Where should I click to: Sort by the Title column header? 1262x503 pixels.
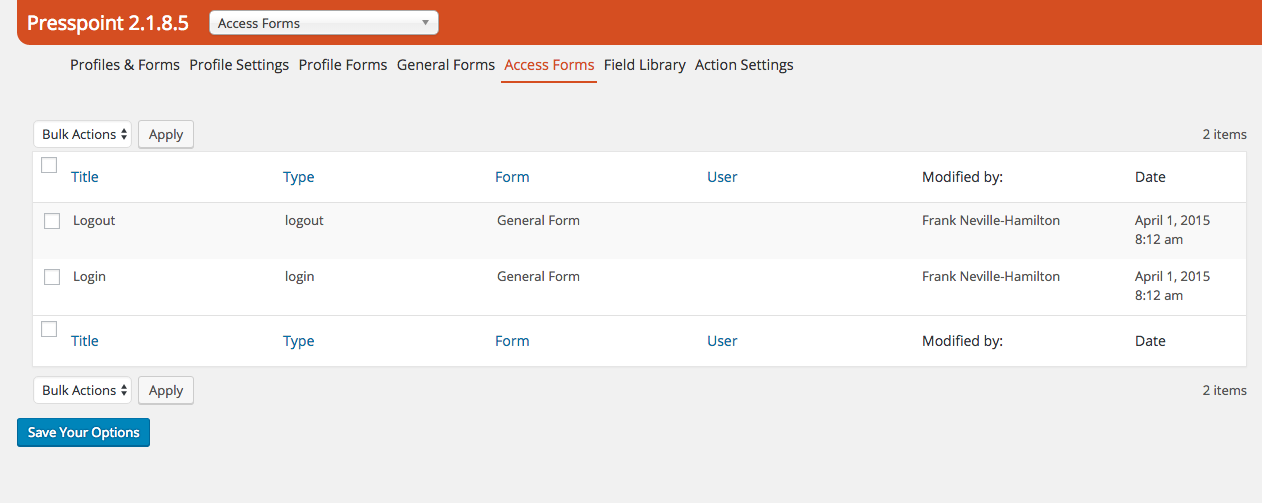pyautogui.click(x=85, y=177)
